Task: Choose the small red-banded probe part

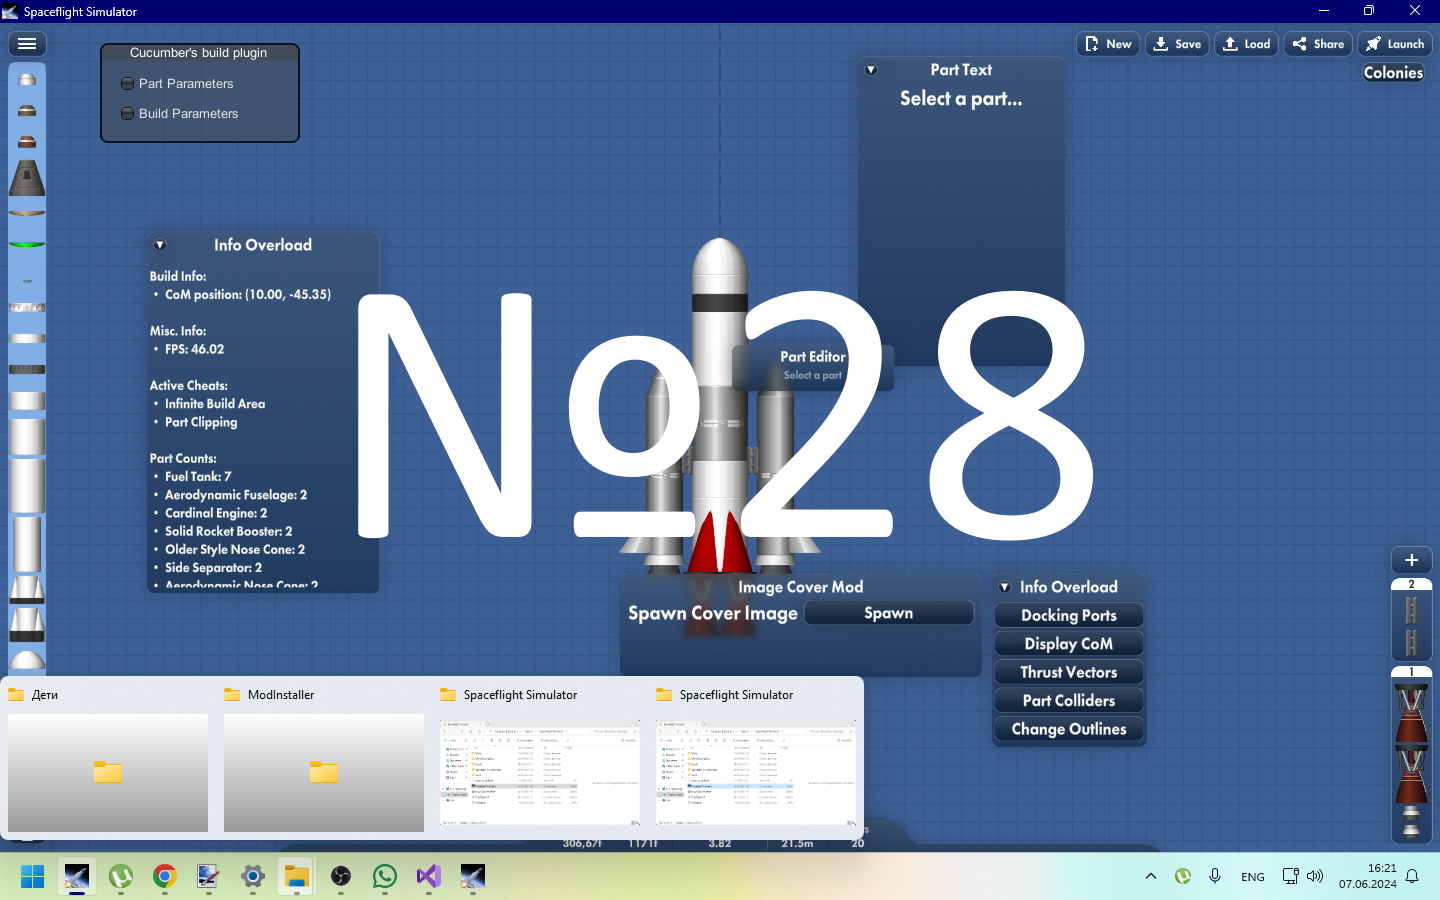Action: coord(27,142)
